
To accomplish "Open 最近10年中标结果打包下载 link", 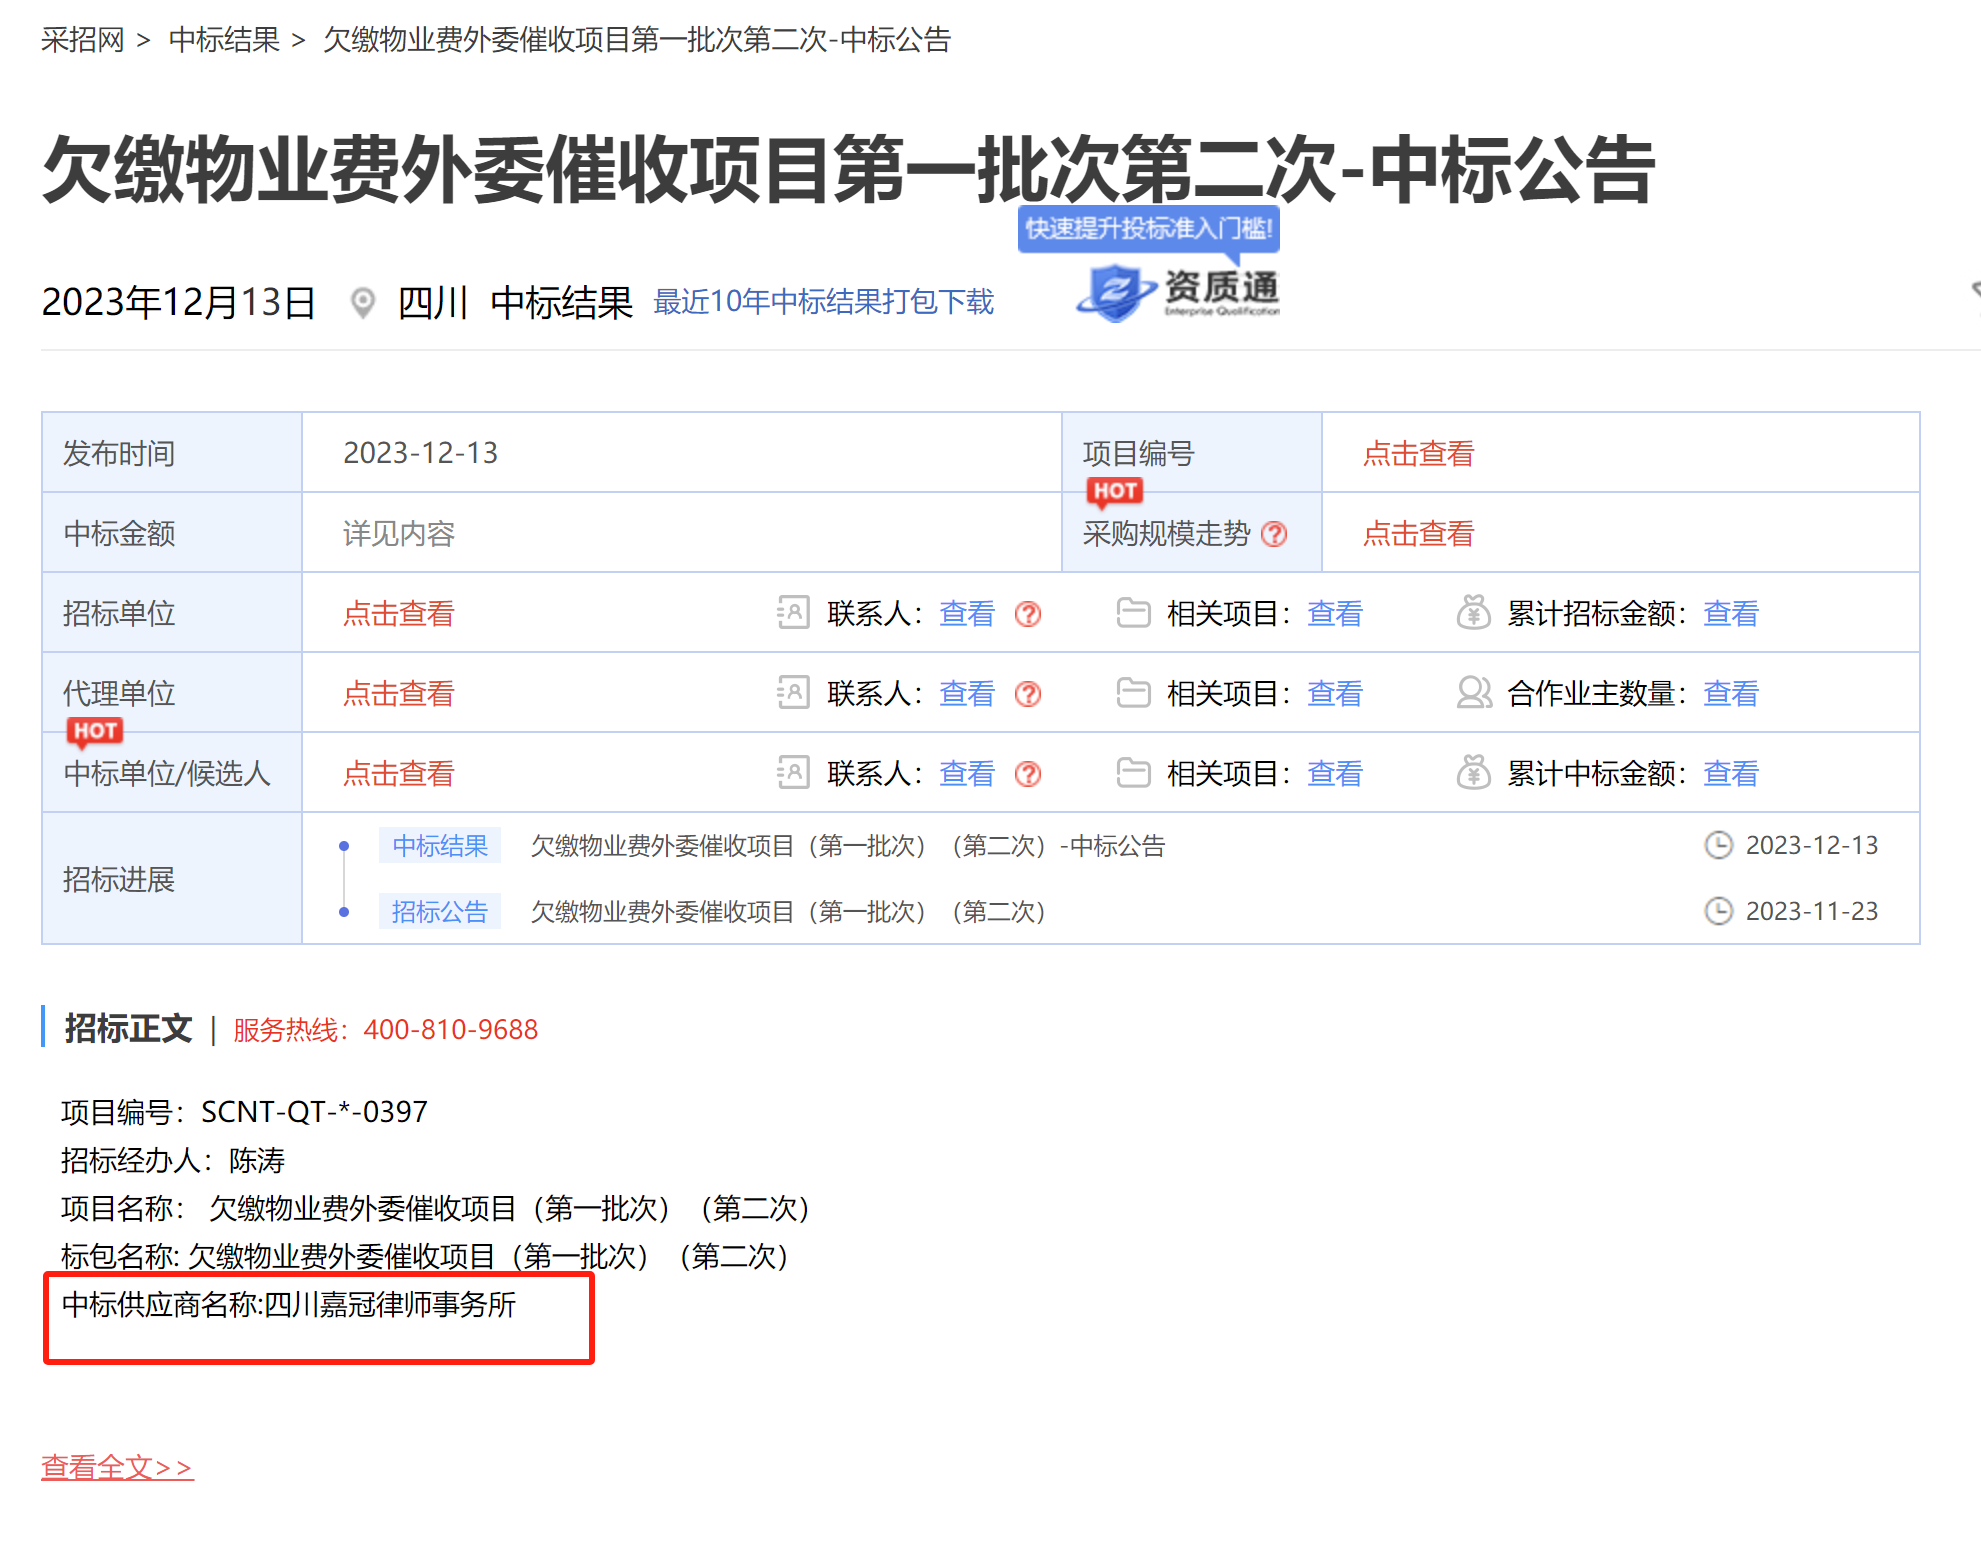I will [823, 302].
